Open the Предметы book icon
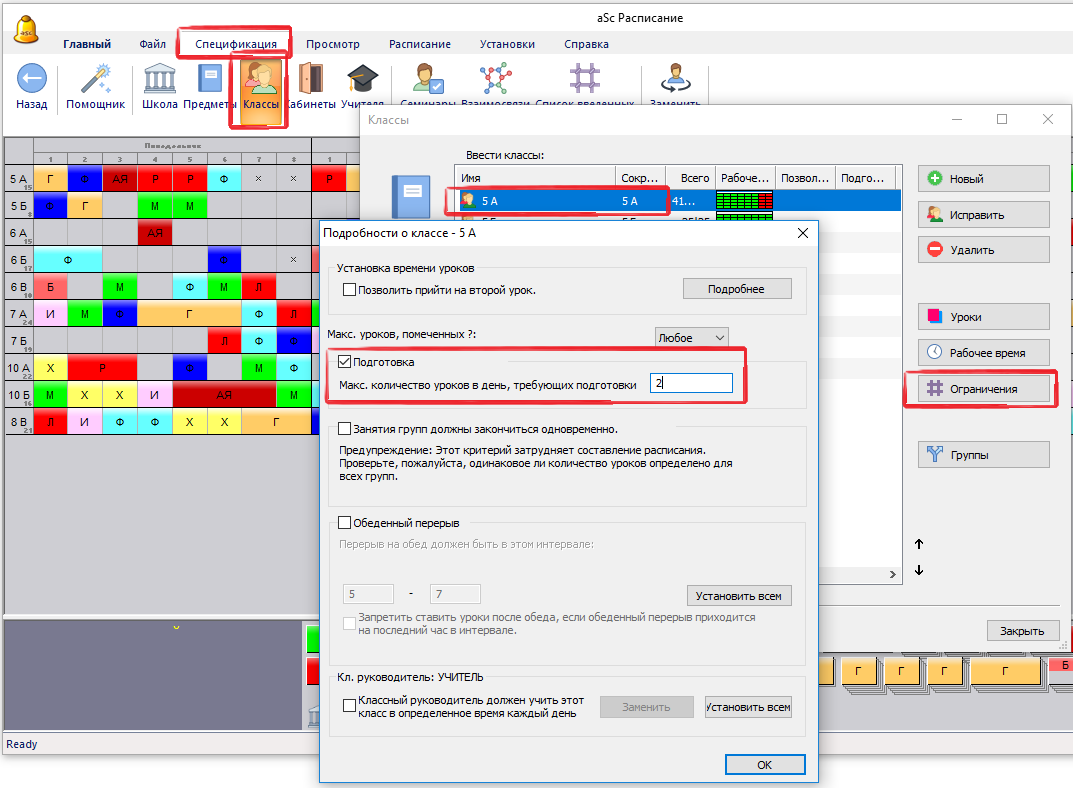 tap(210, 80)
